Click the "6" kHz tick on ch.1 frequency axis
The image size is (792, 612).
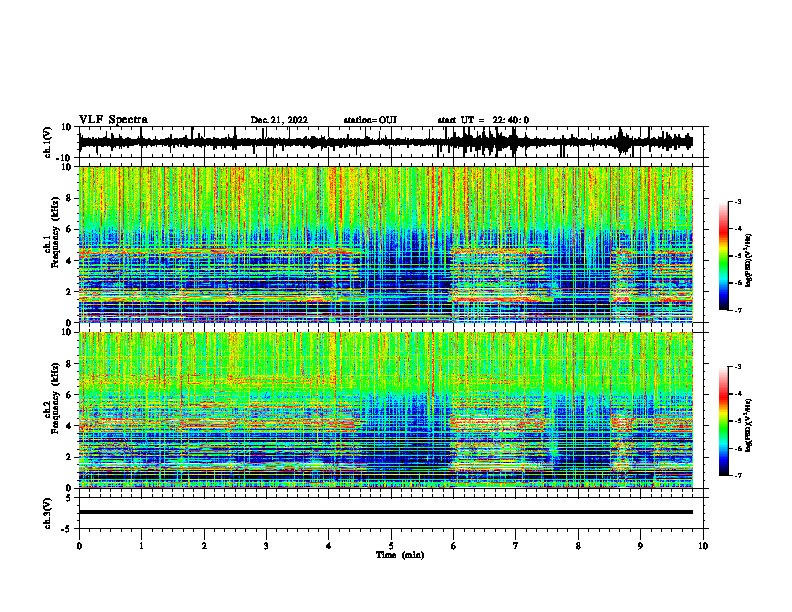click(x=69, y=229)
